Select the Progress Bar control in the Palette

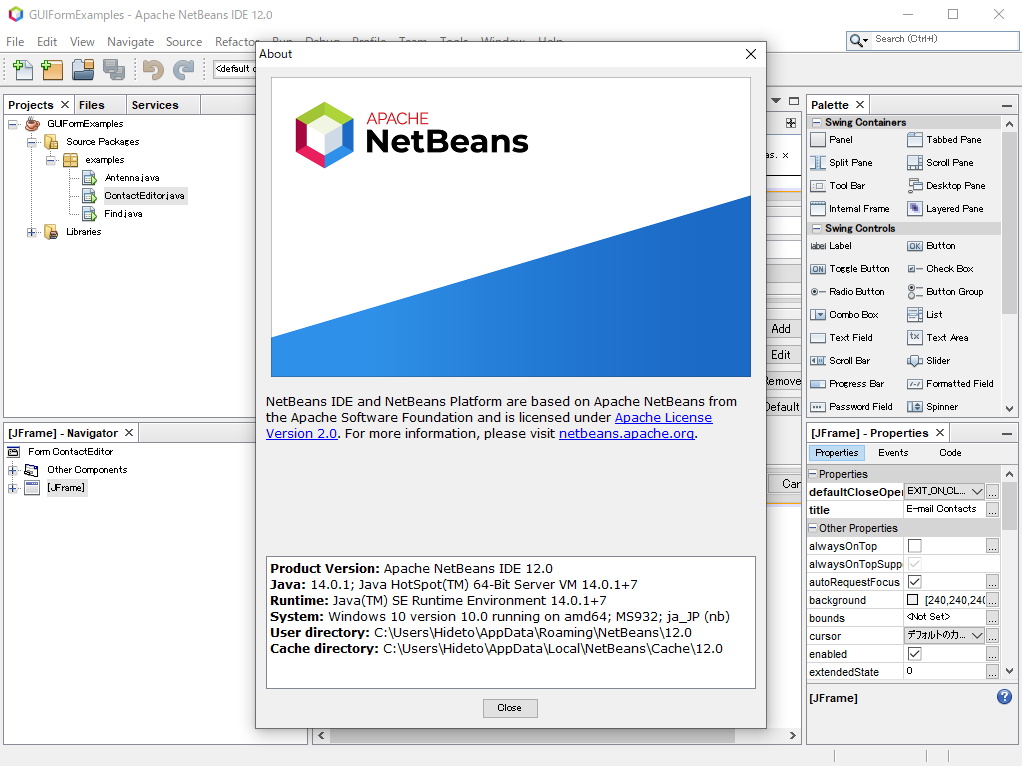(x=858, y=383)
